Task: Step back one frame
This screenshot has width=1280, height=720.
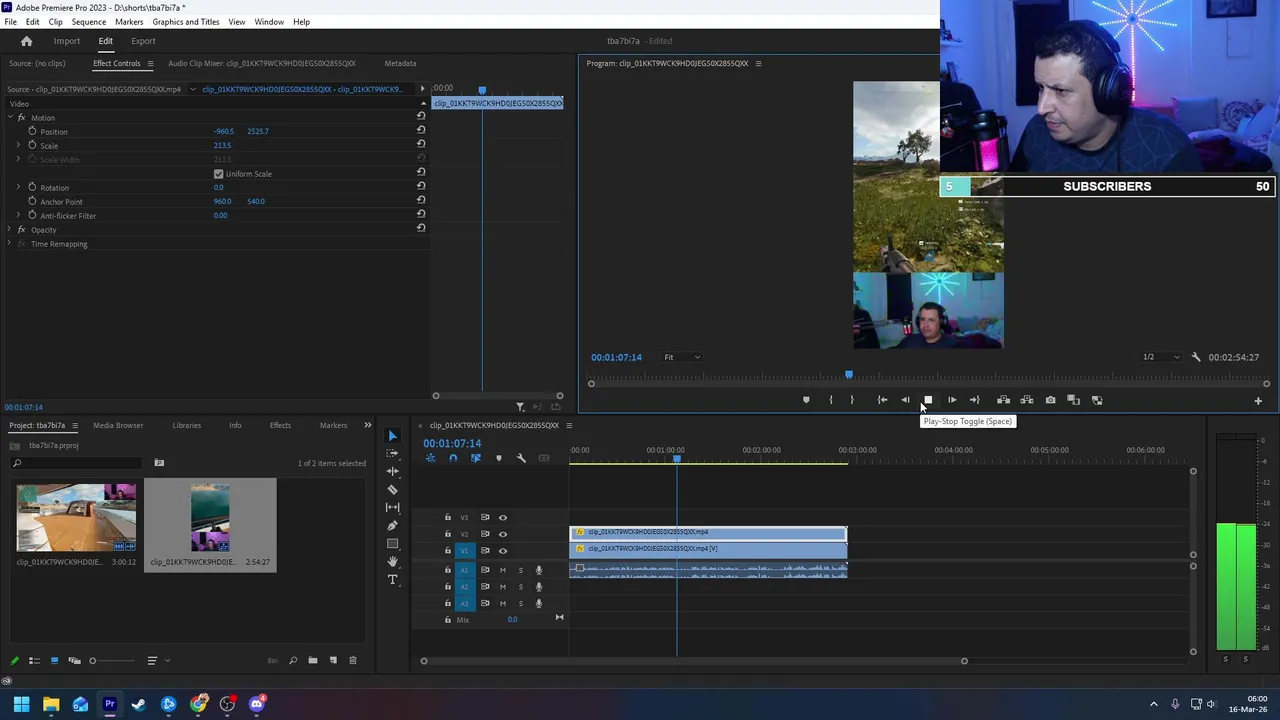Action: (x=905, y=400)
